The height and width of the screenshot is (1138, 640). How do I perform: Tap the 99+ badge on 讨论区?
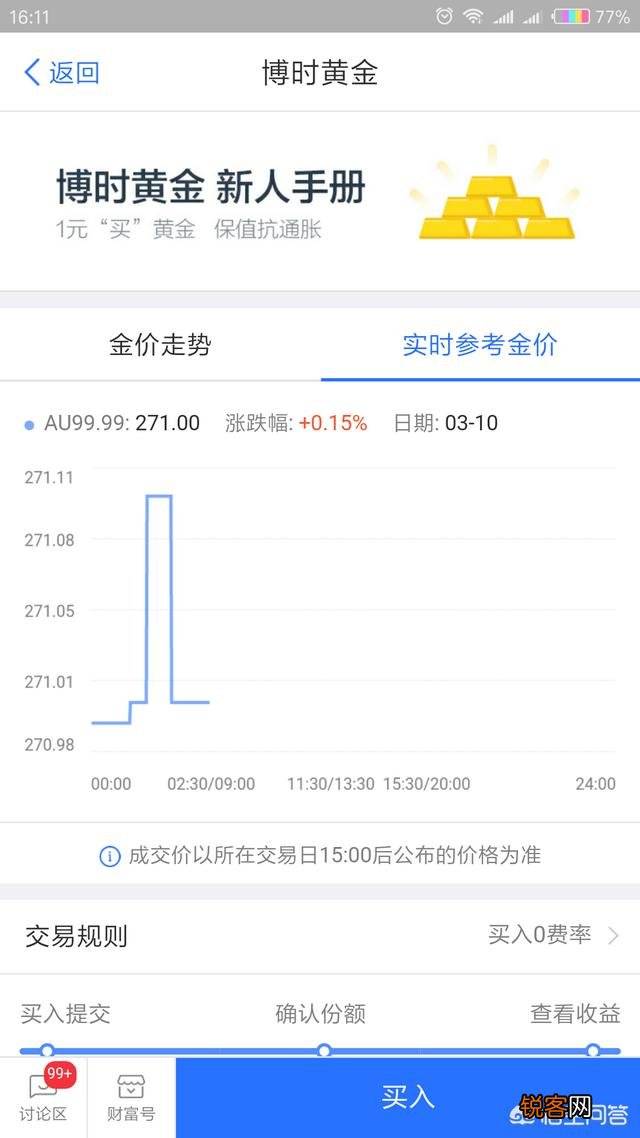click(60, 1073)
